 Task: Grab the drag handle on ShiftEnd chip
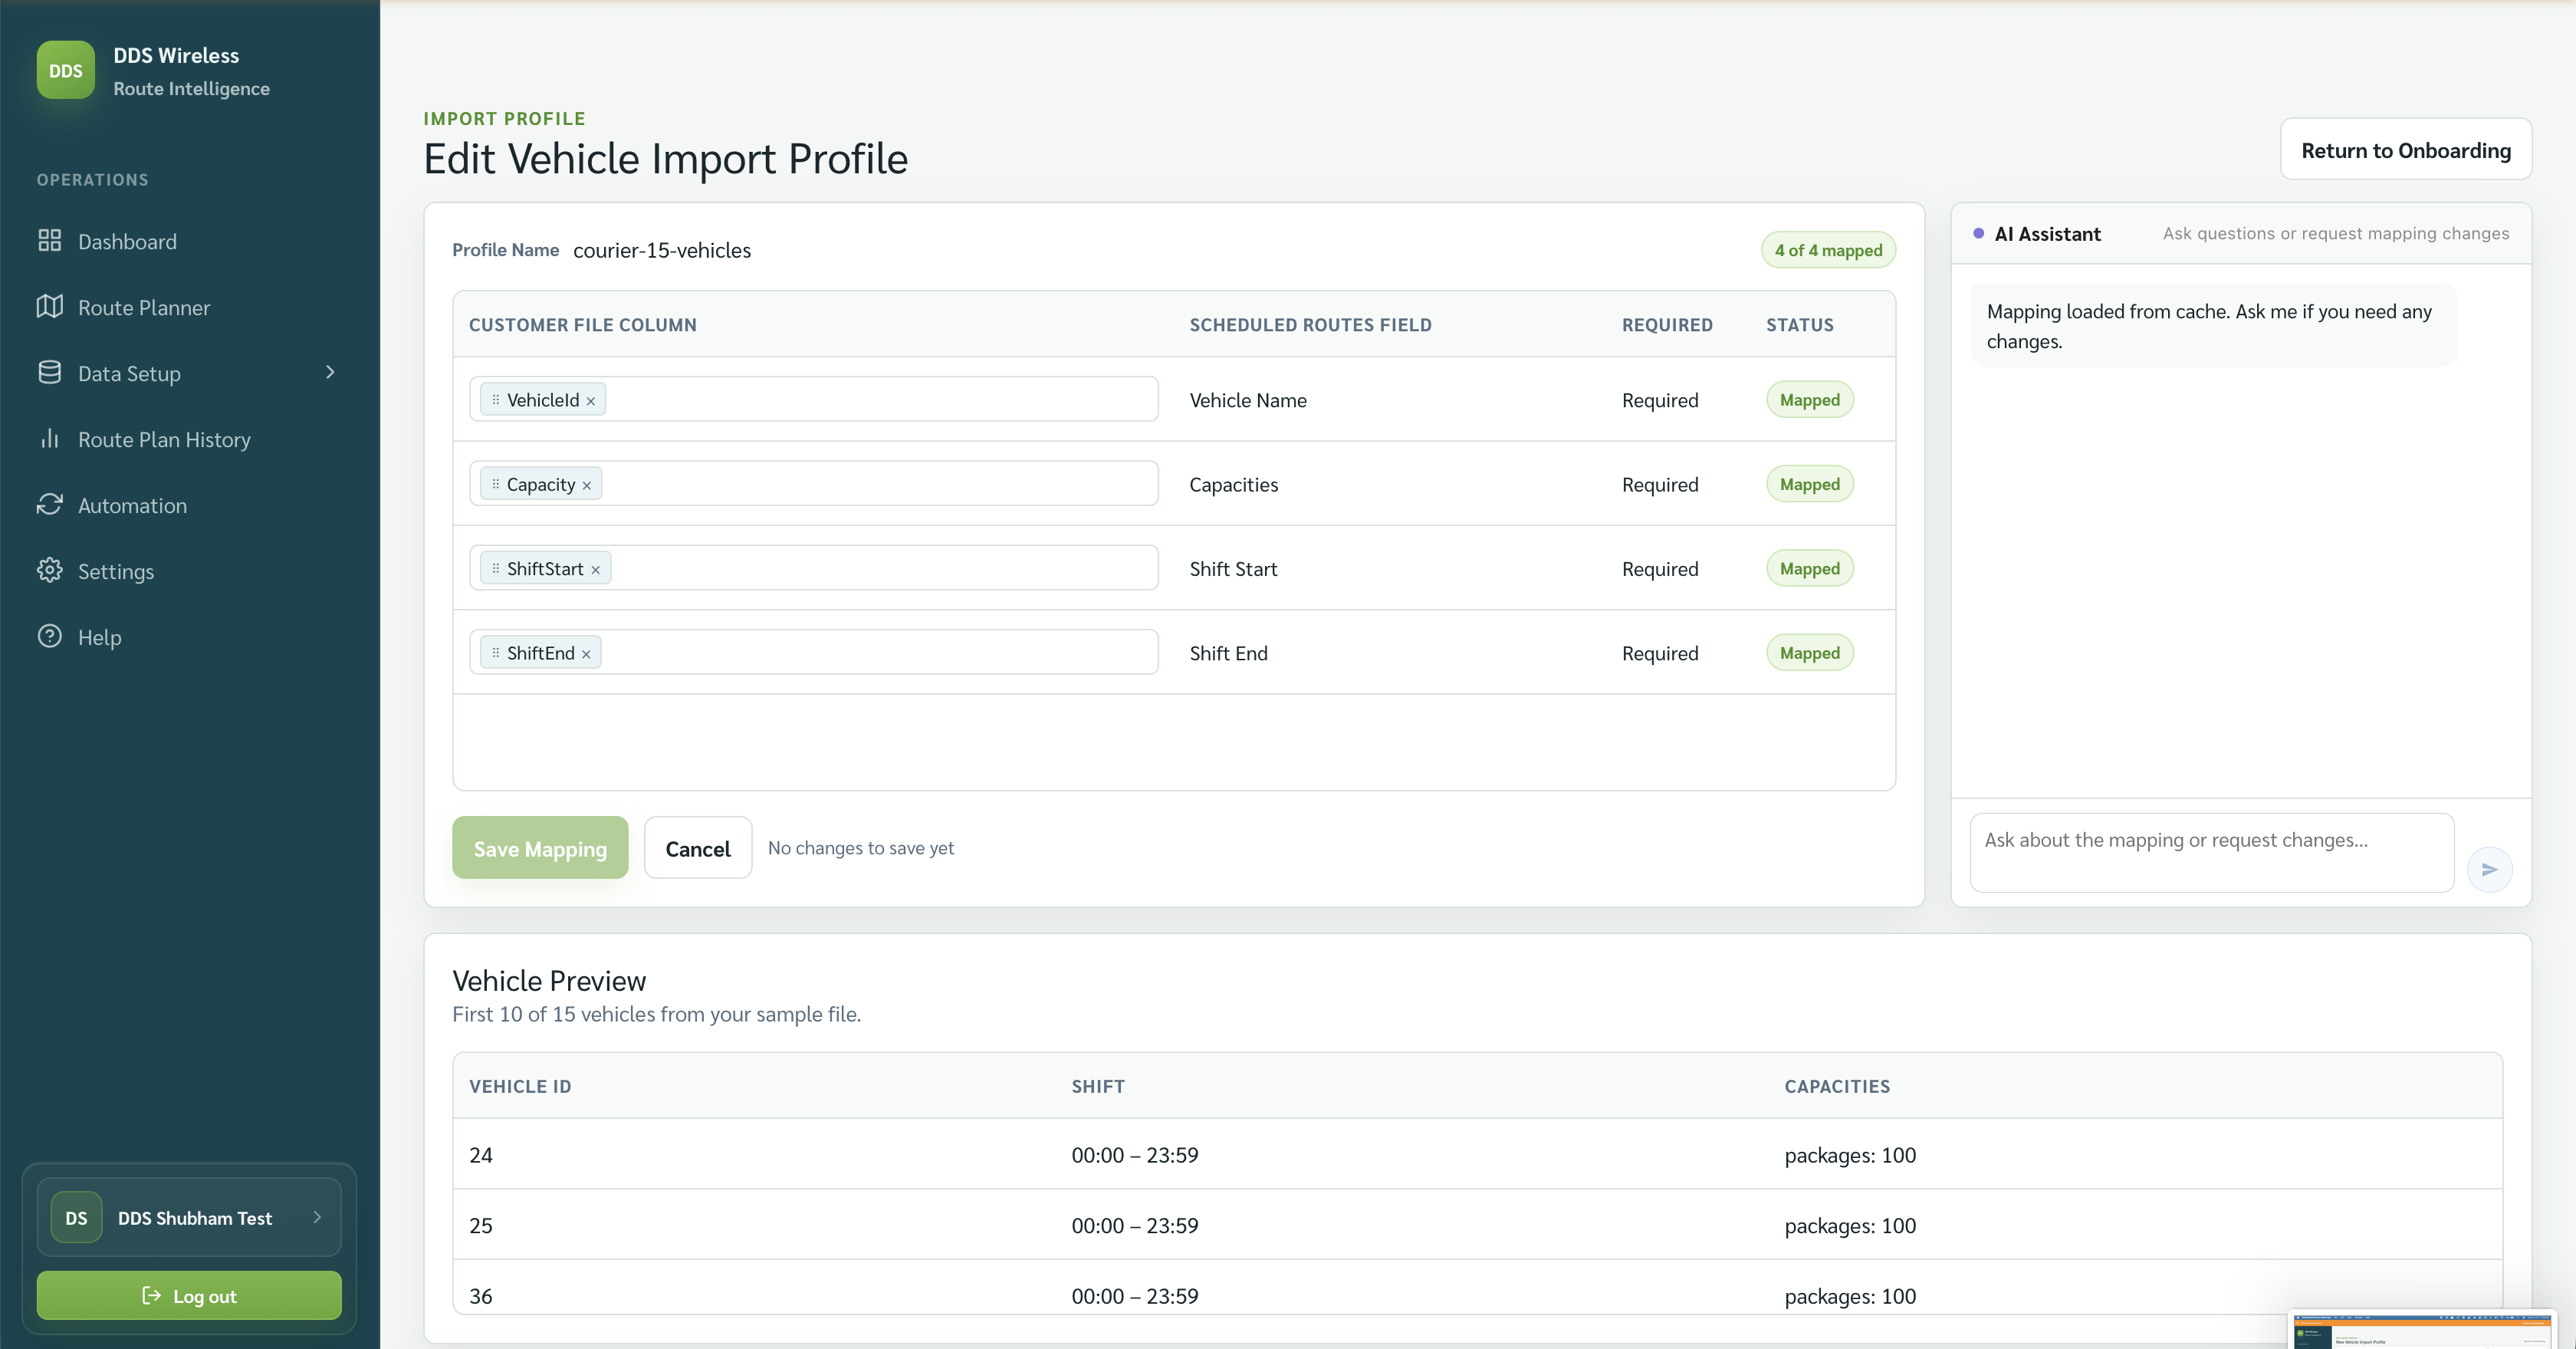tap(495, 653)
